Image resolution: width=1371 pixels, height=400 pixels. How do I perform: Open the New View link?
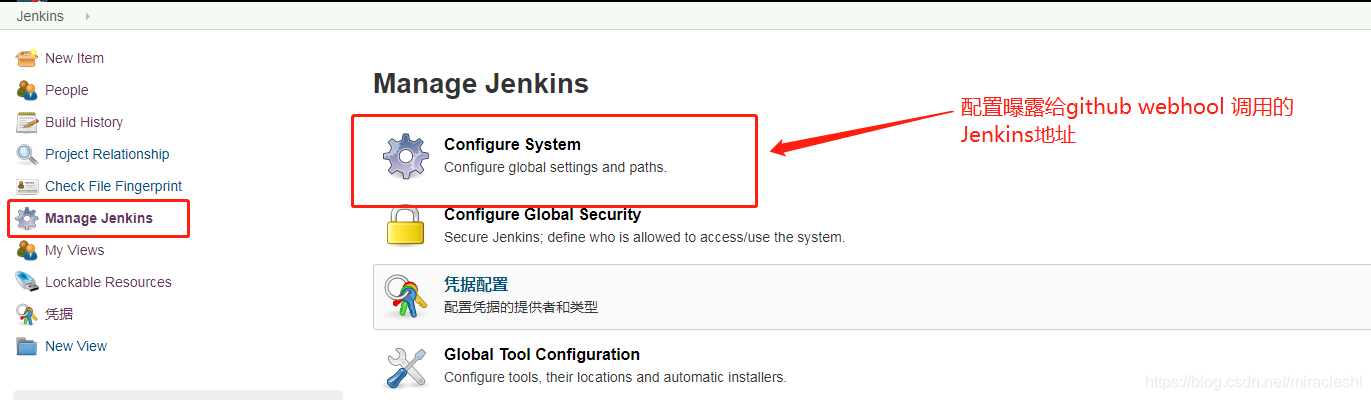76,346
